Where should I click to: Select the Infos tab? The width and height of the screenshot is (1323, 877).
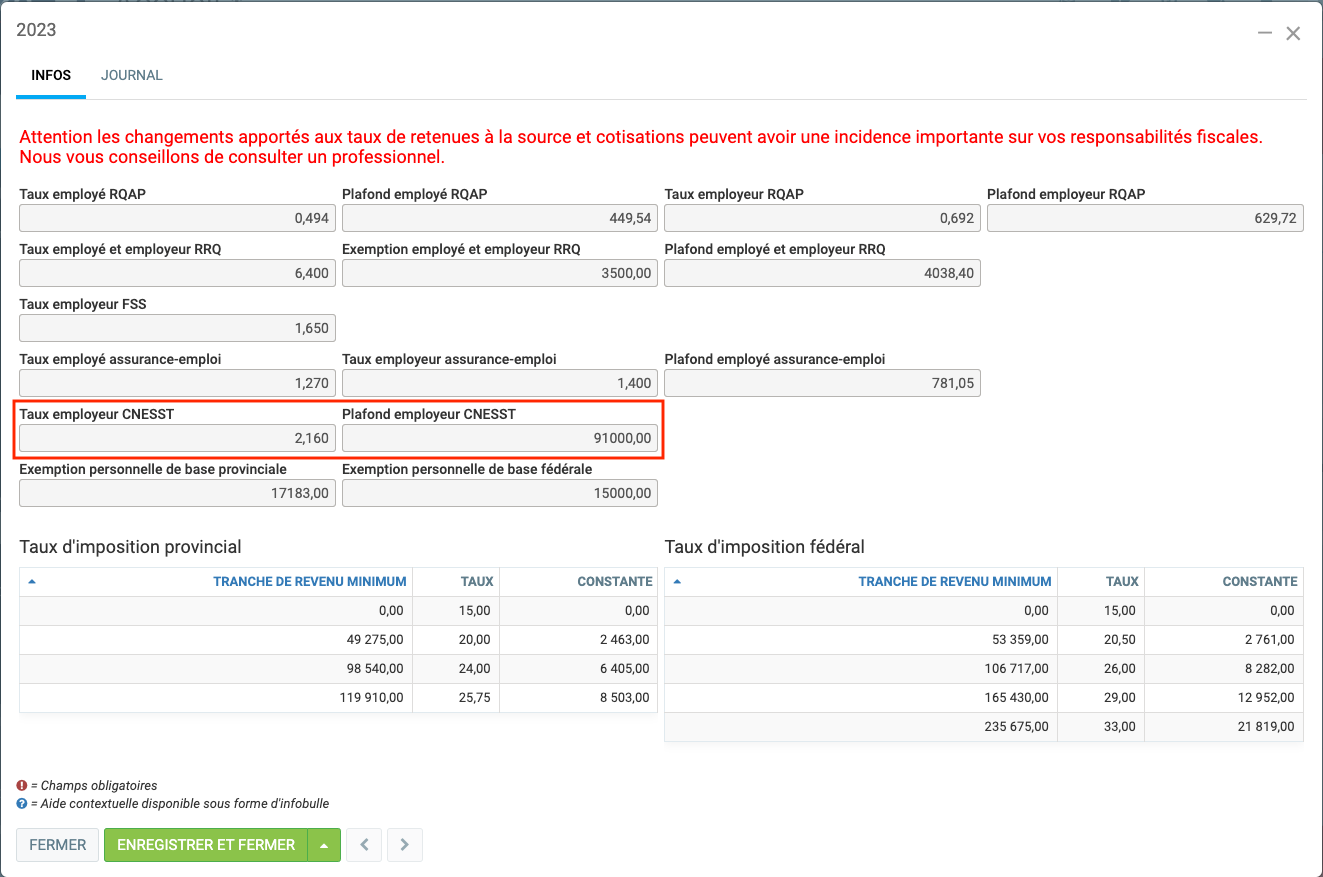[51, 75]
